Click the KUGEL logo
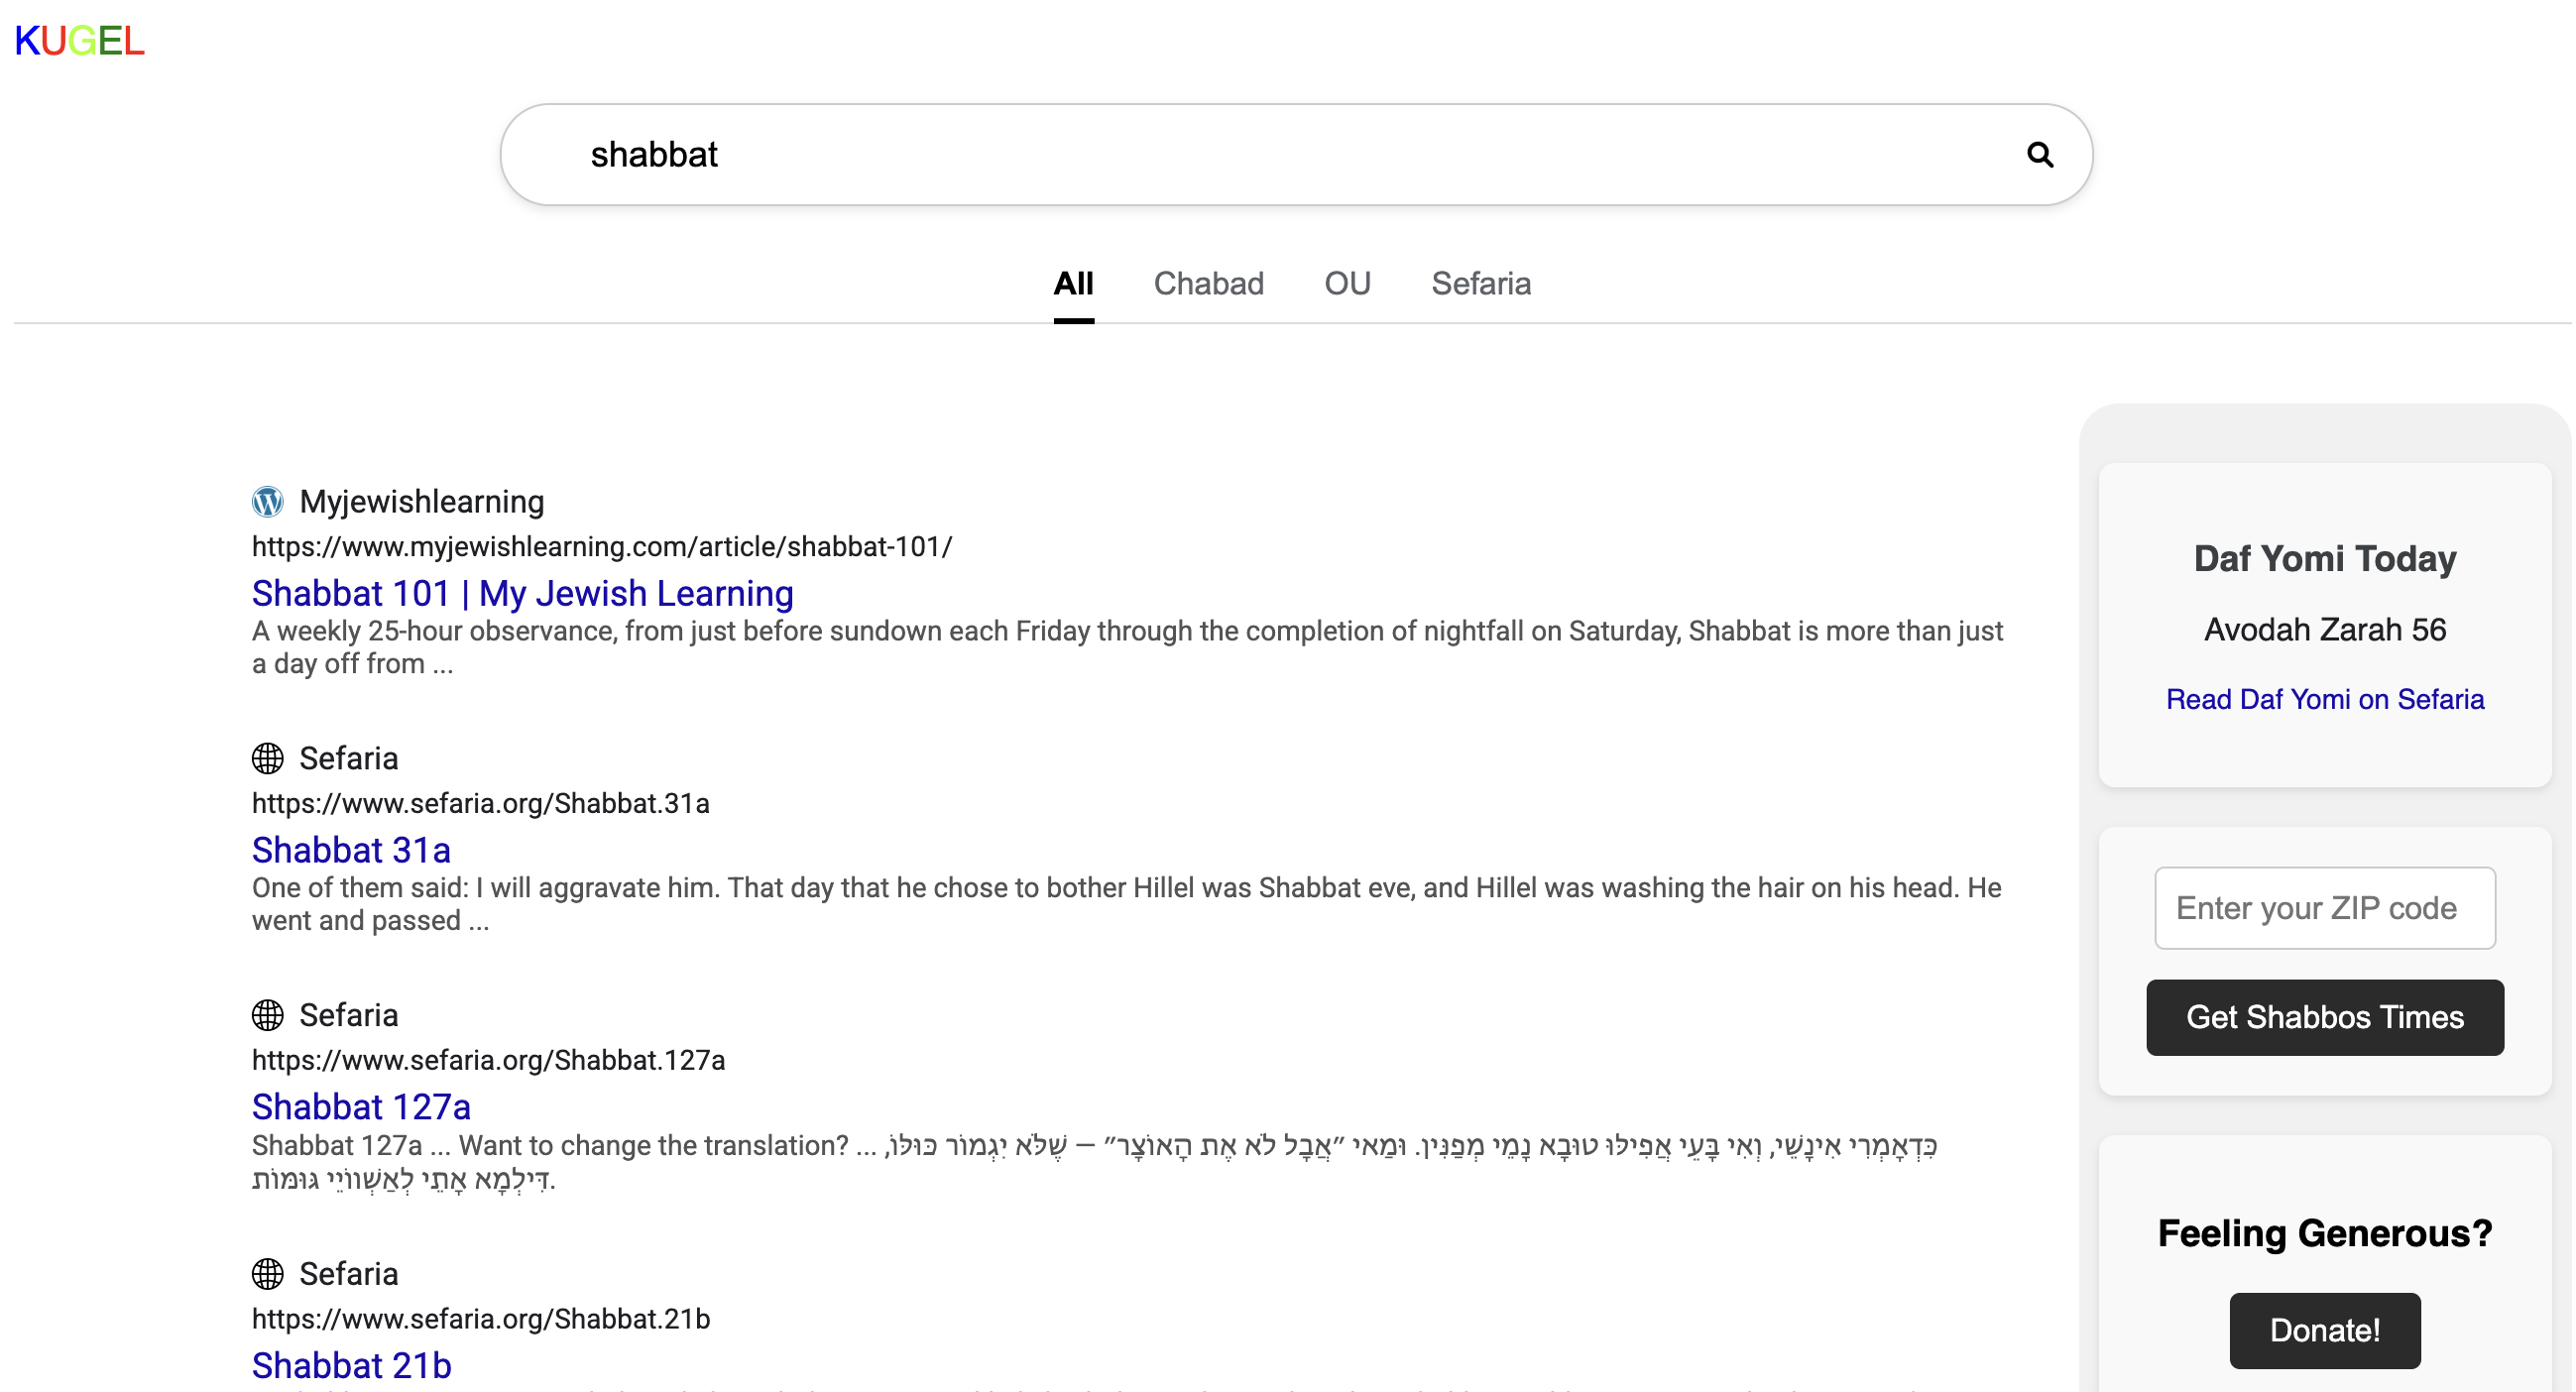Image resolution: width=2576 pixels, height=1392 pixels. pos(79,41)
